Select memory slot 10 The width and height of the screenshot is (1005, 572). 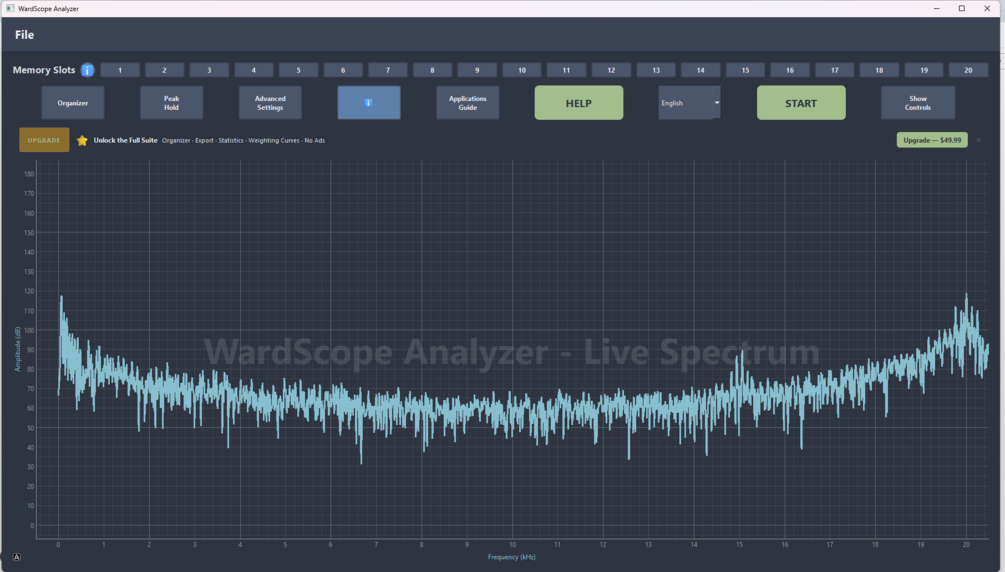[x=522, y=70]
